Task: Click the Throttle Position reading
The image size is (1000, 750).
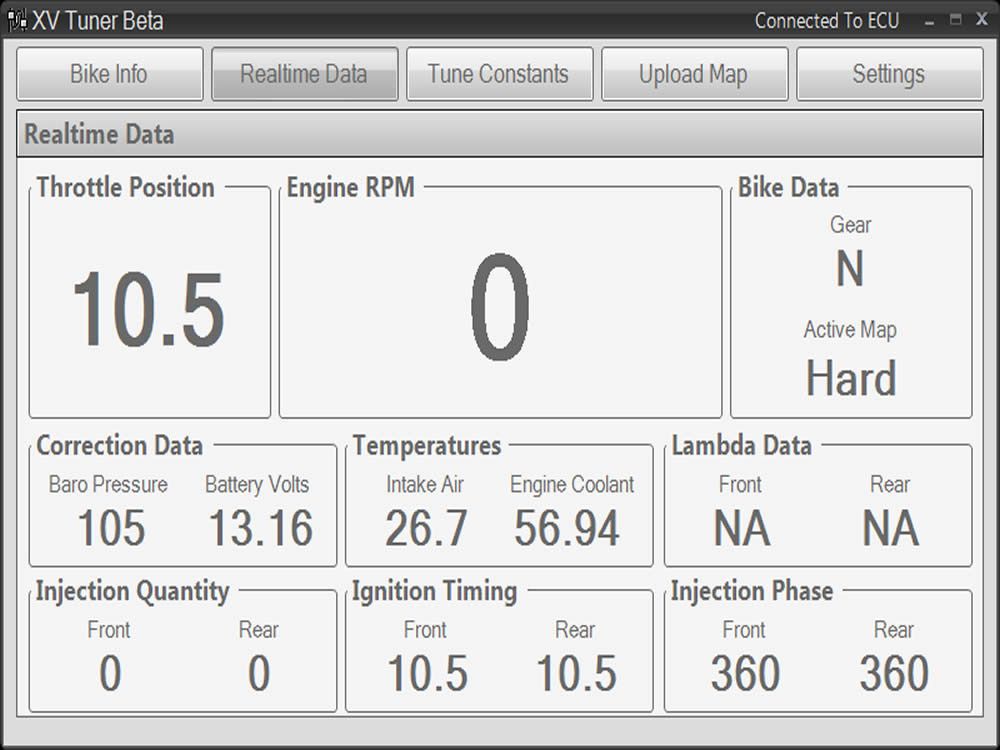Action: point(148,310)
